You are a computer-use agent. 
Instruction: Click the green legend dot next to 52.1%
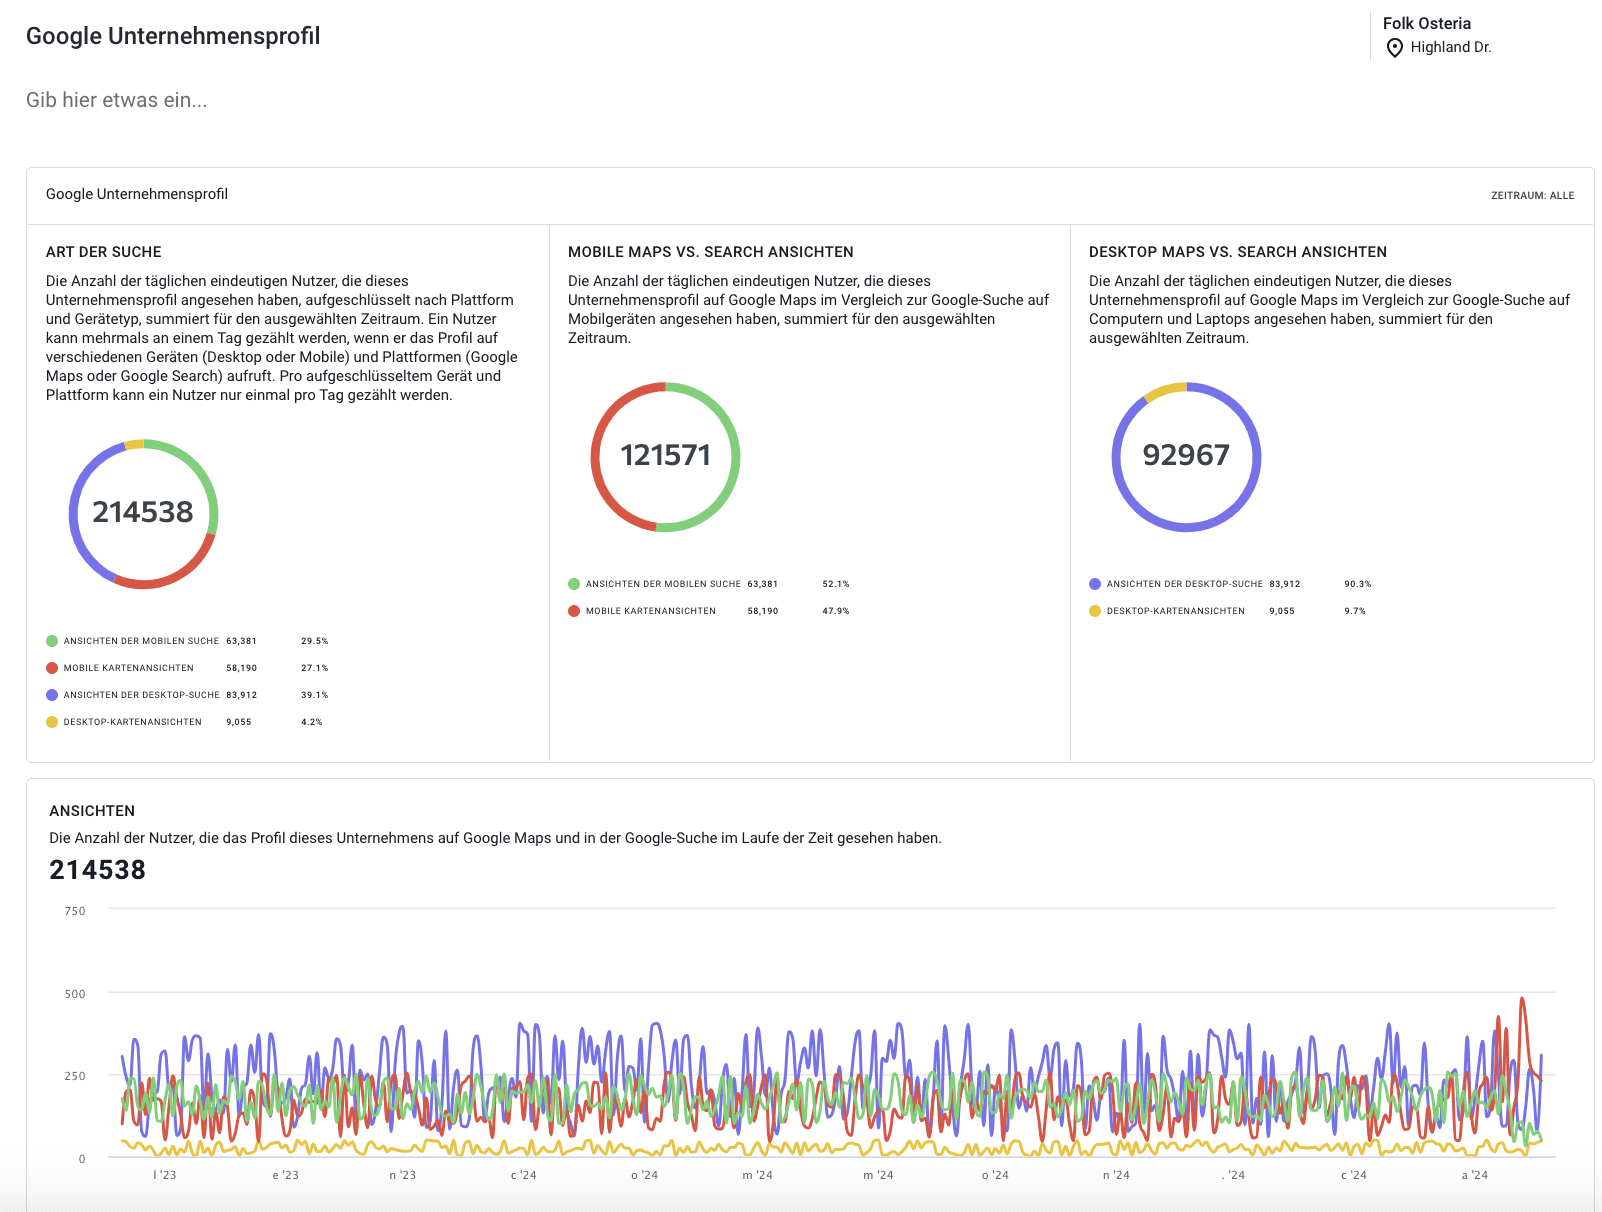pyautogui.click(x=574, y=584)
